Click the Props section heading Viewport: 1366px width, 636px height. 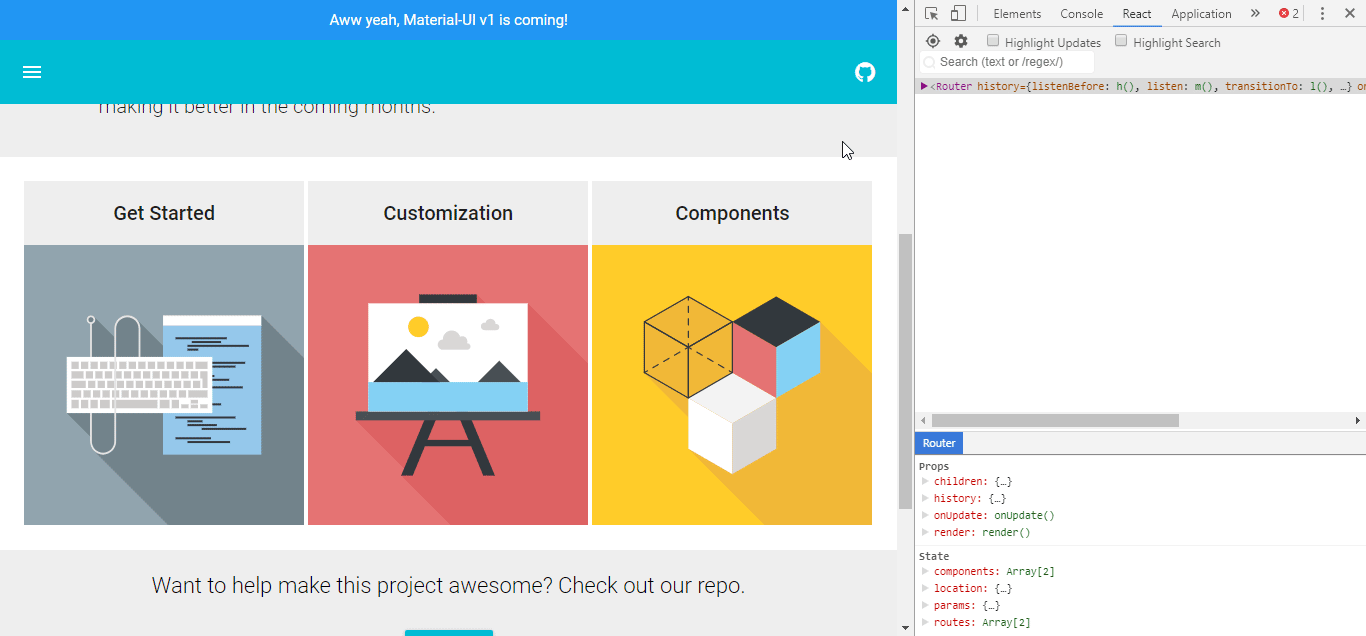coord(934,466)
